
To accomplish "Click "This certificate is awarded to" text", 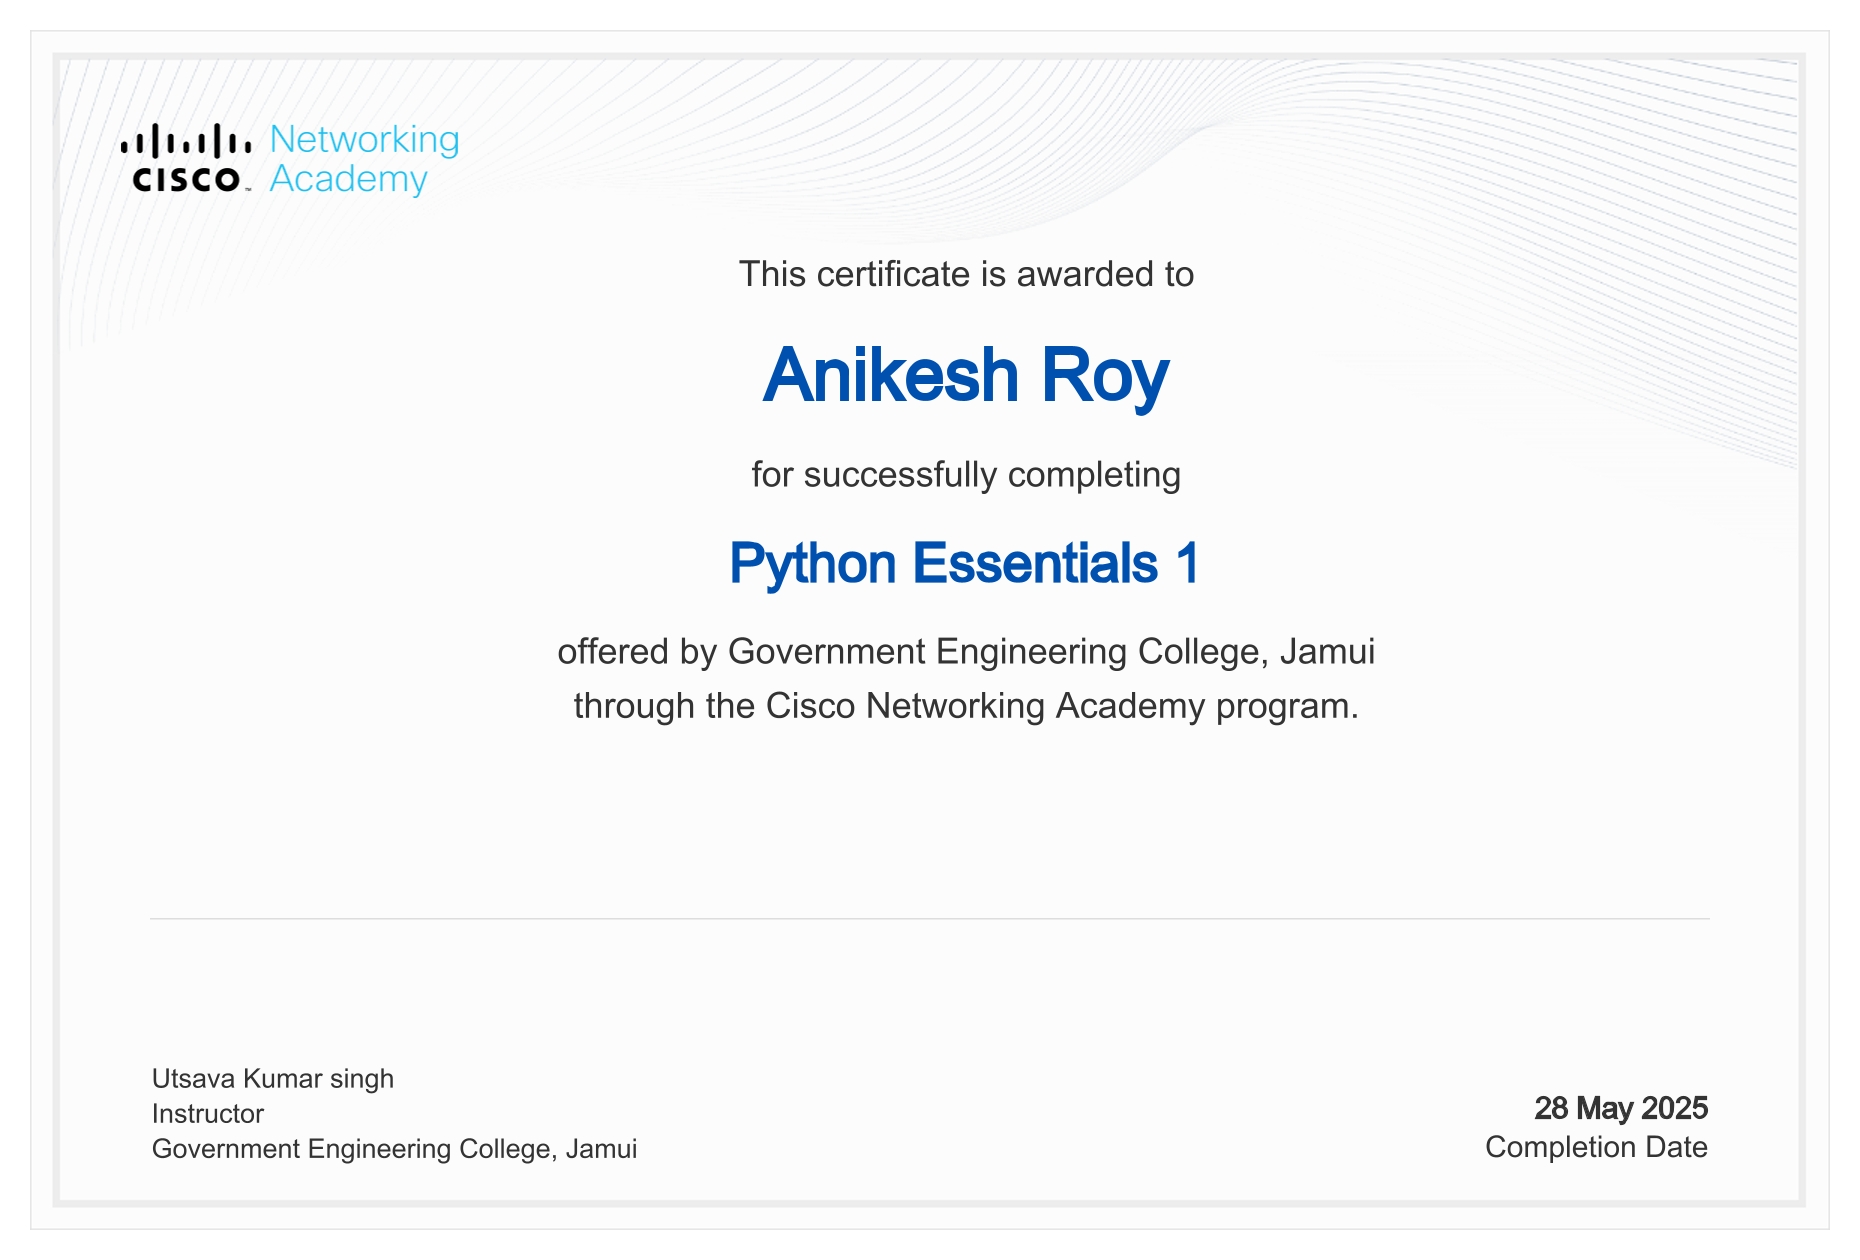I will (965, 274).
